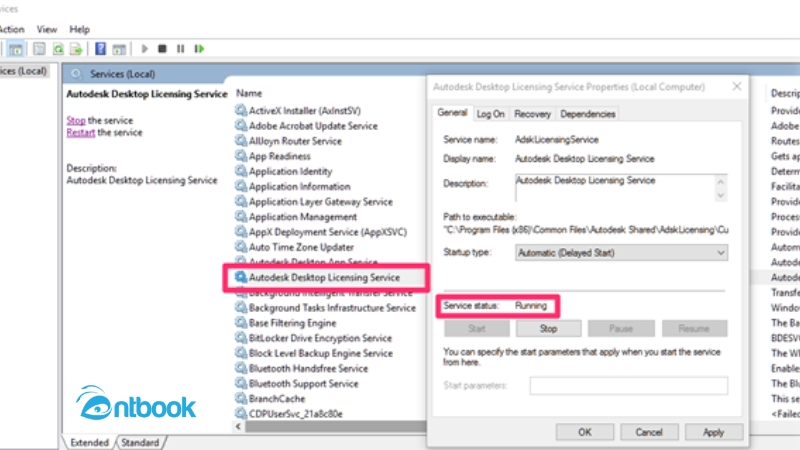
Task: Click gear icon beside Application Management
Action: point(240,216)
